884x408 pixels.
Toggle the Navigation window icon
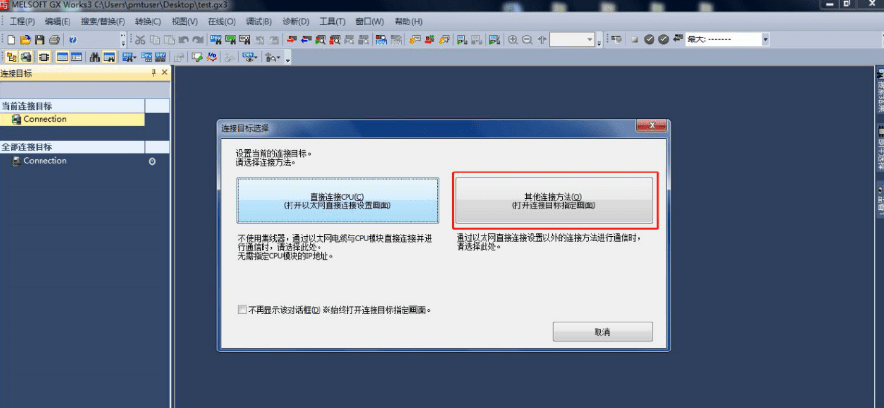point(12,57)
